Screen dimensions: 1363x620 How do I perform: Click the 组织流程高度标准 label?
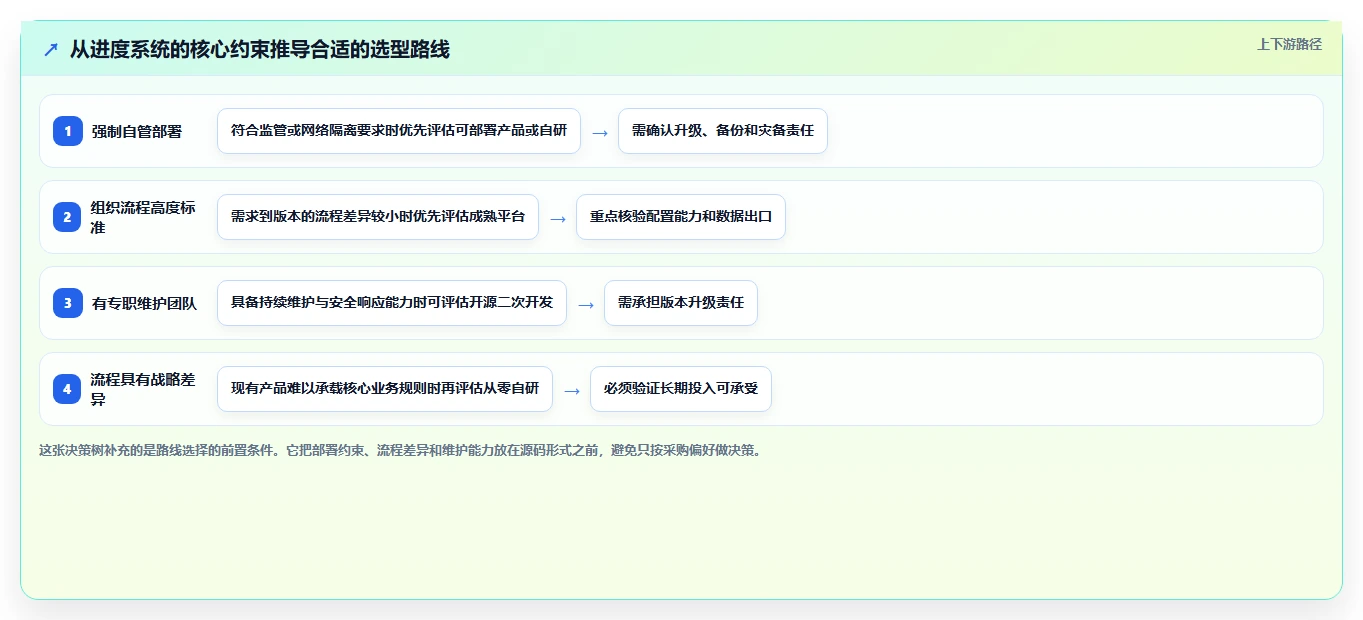point(144,217)
